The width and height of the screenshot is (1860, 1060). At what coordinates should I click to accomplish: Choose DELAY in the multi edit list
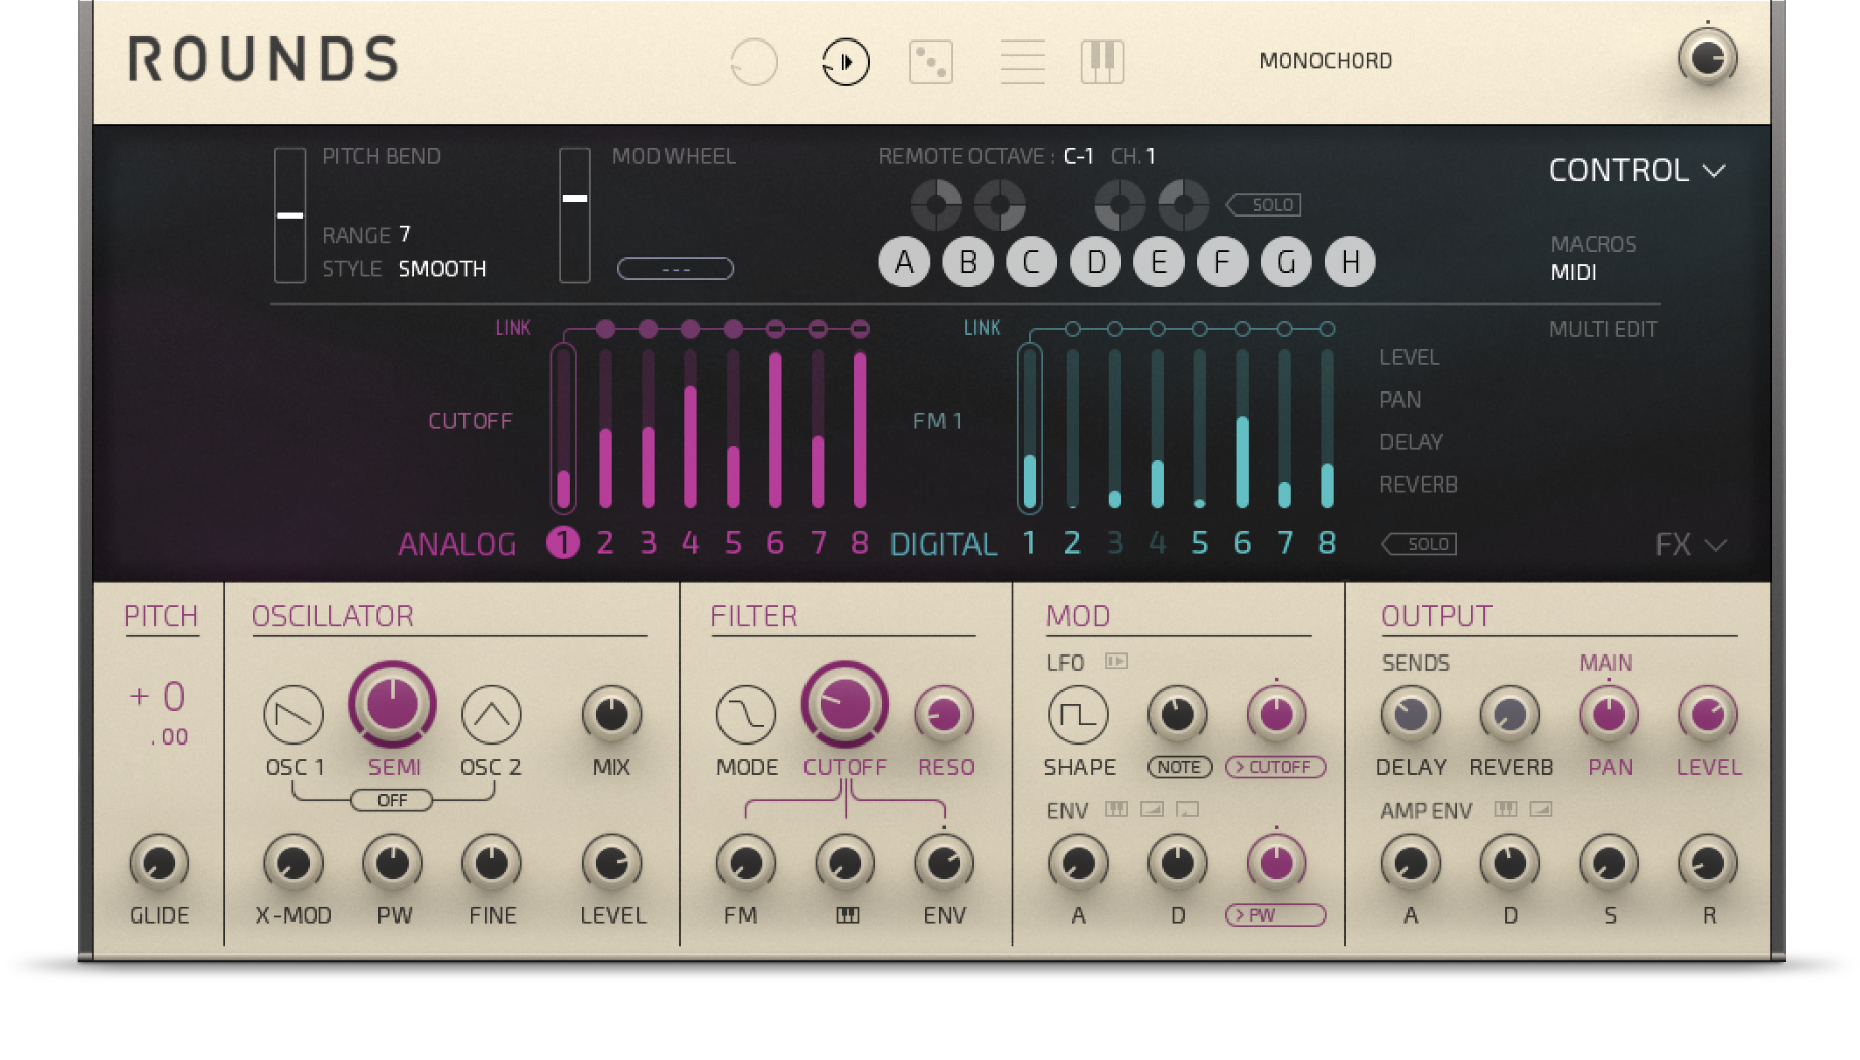tap(1410, 442)
